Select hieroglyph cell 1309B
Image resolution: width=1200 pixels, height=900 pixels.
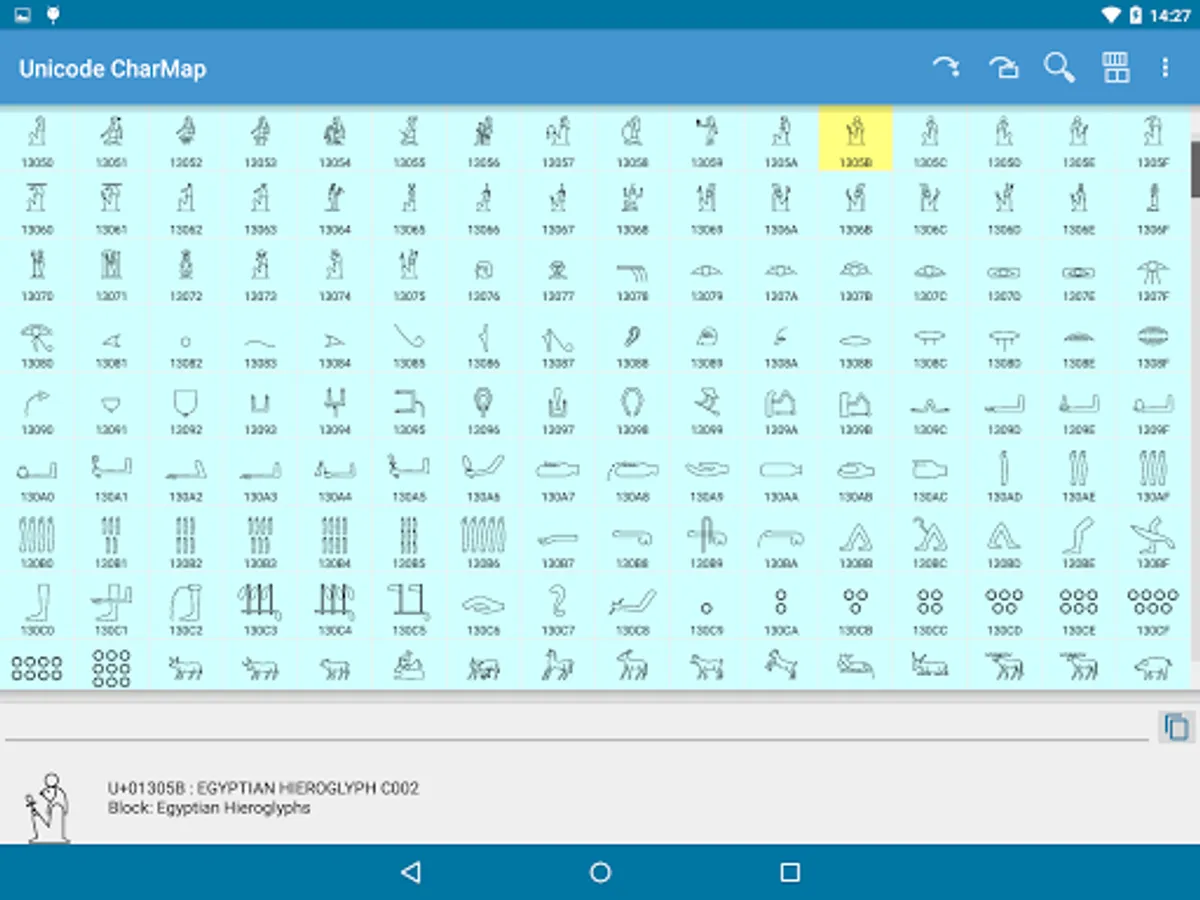click(856, 407)
